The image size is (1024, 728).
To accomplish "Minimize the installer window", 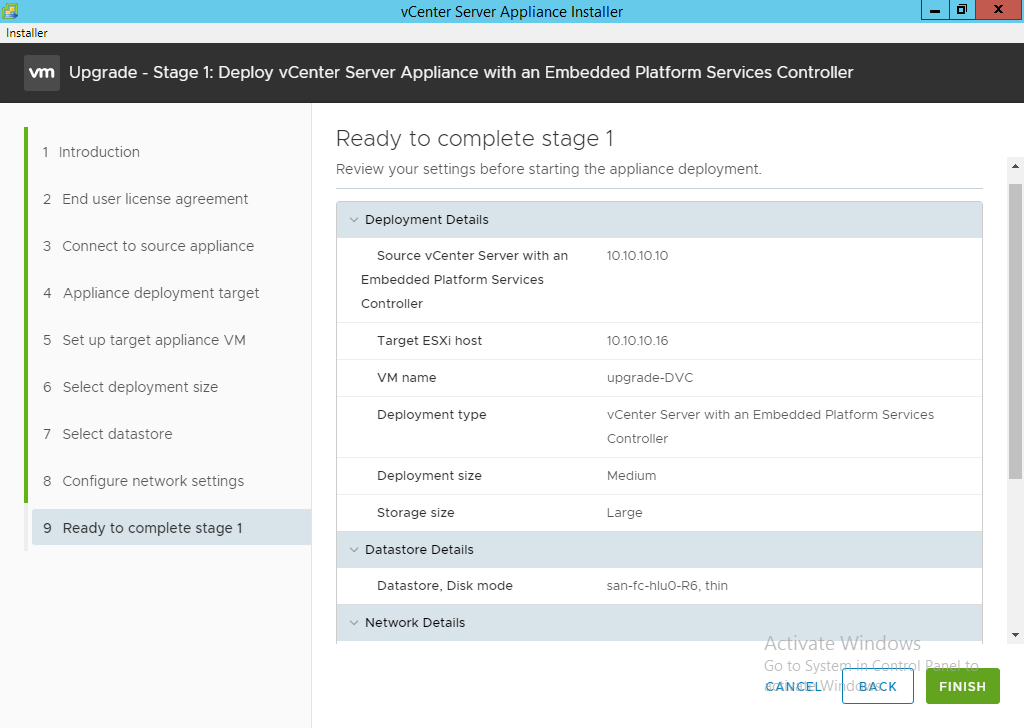I will pyautogui.click(x=935, y=10).
